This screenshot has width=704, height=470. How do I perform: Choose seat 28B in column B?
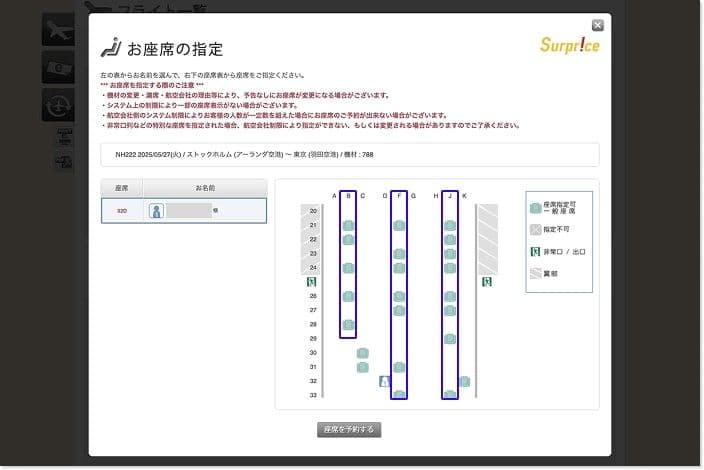click(x=348, y=325)
